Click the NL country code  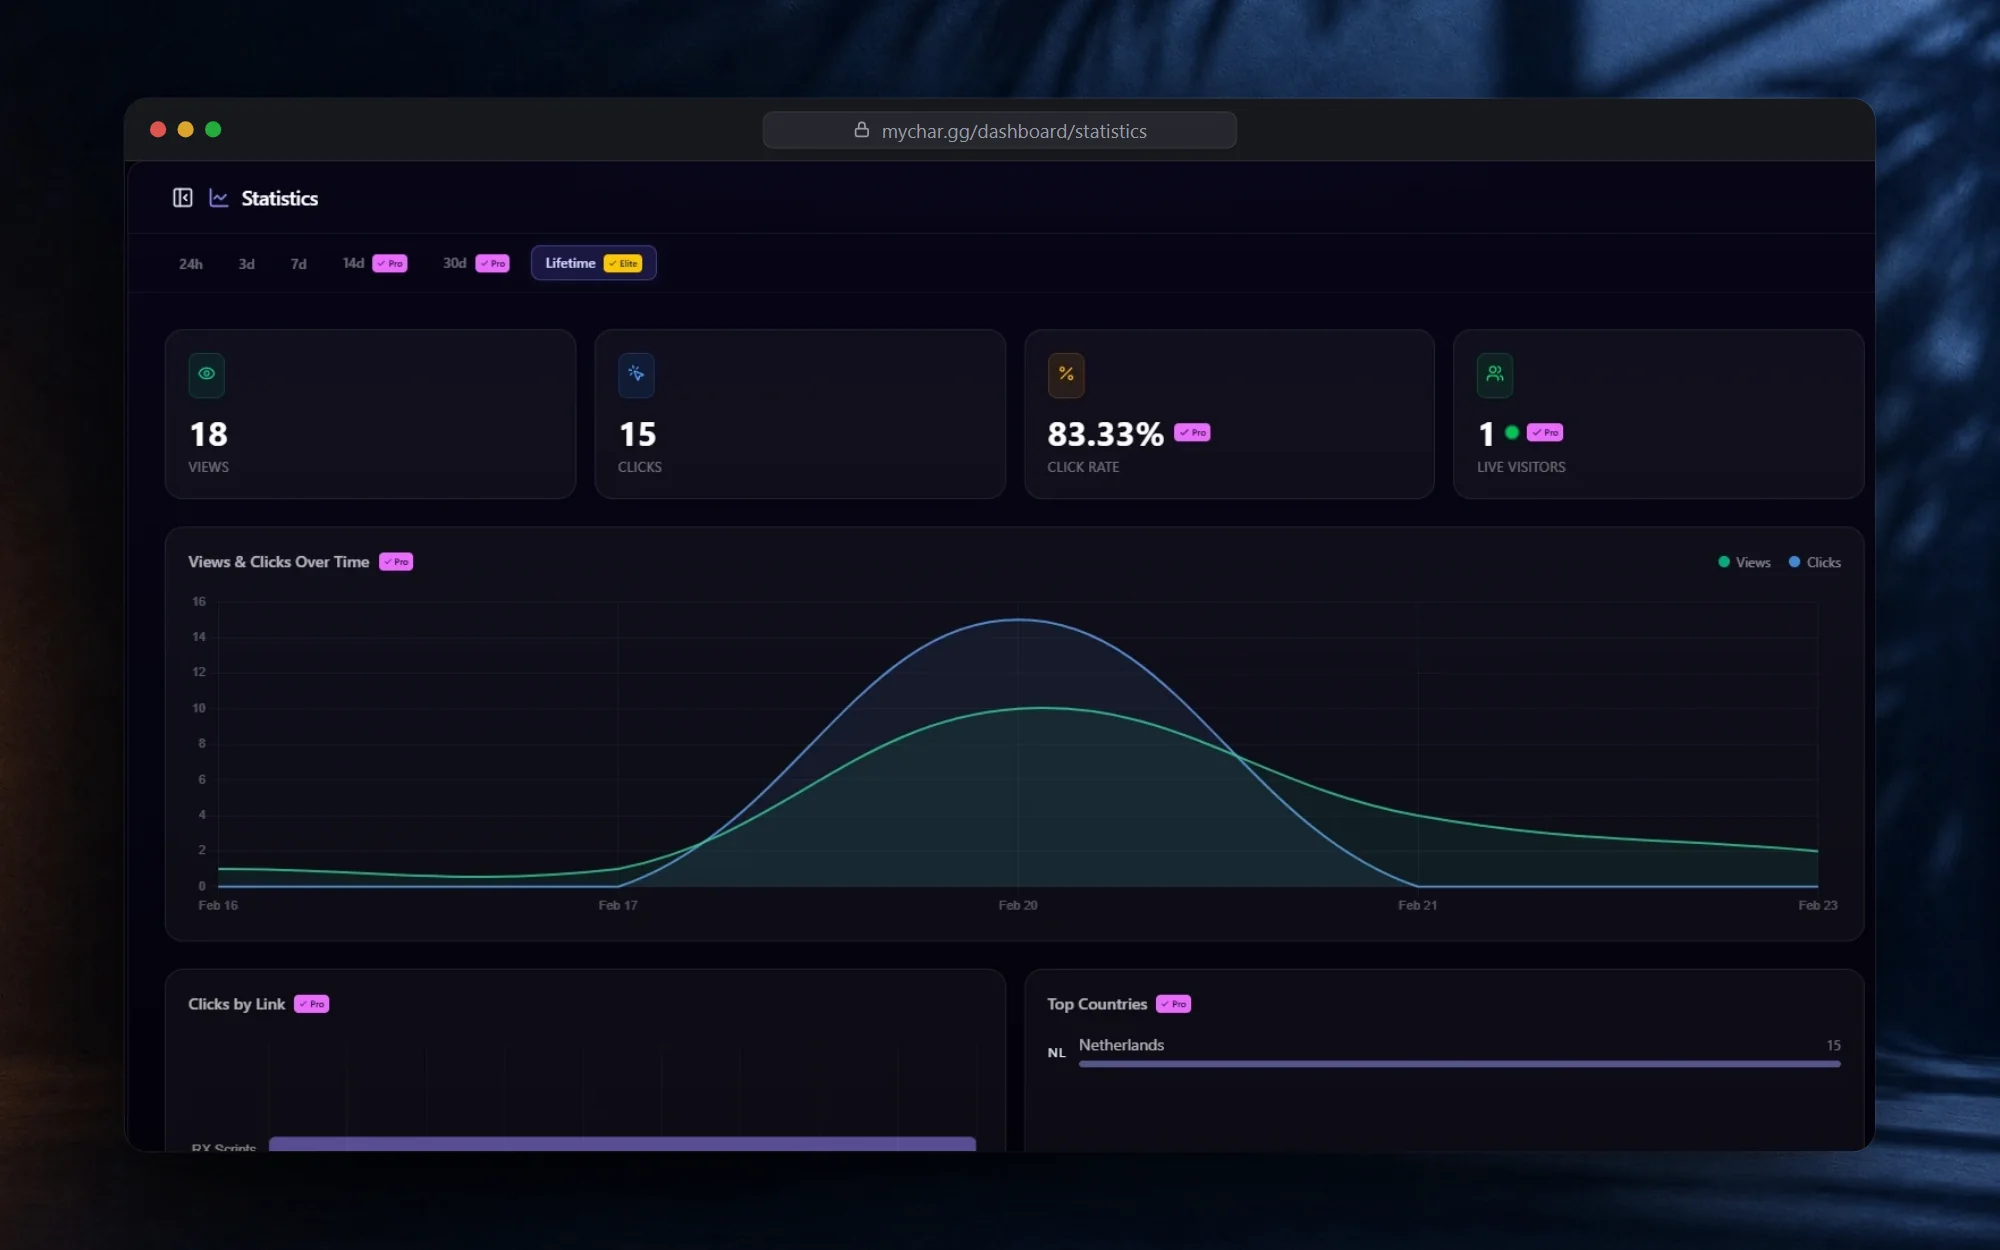pyautogui.click(x=1056, y=1053)
